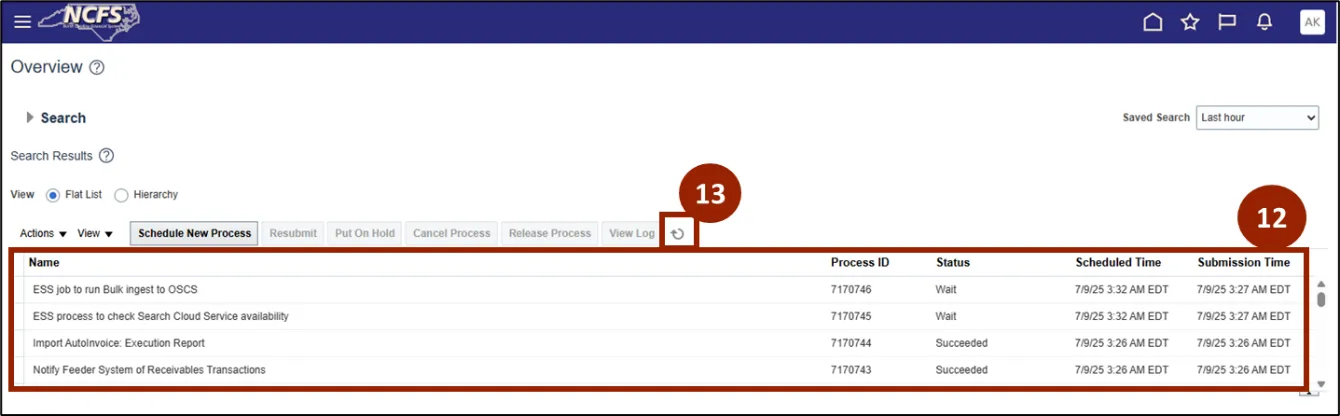1340x416 pixels.
Task: Click Schedule New Process button
Action: tap(195, 233)
